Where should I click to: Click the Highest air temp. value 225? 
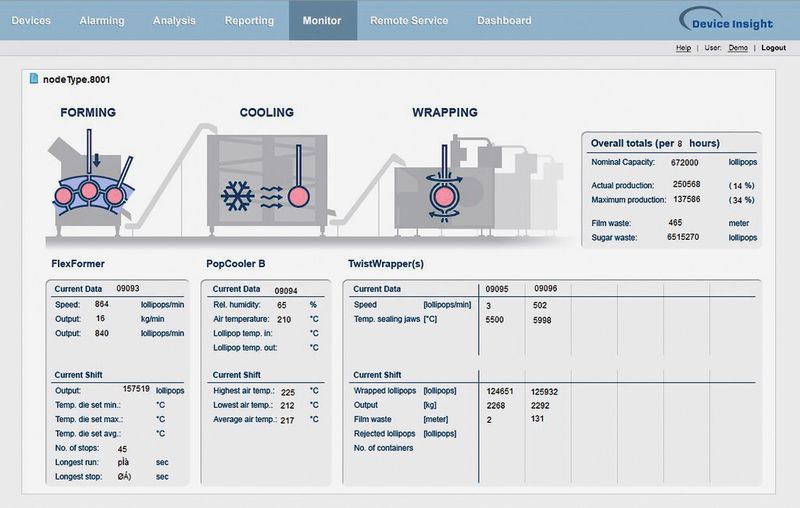coord(288,392)
